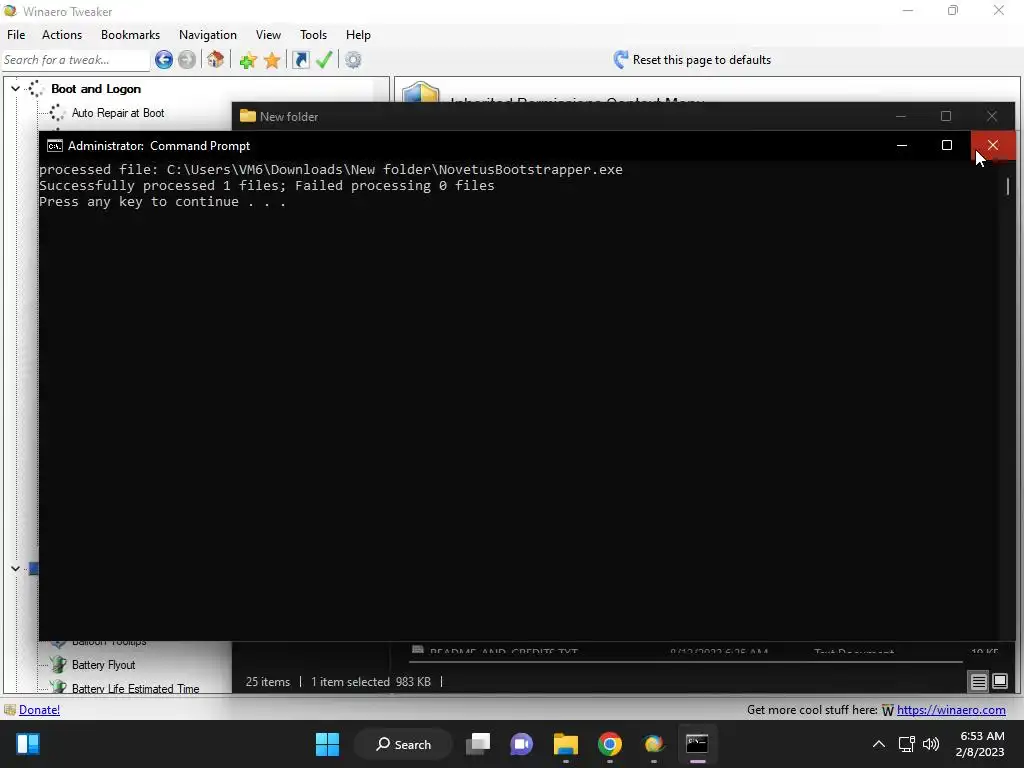The width and height of the screenshot is (1024, 768).
Task: Open the Widgets panel taskbar icon
Action: tap(28, 744)
